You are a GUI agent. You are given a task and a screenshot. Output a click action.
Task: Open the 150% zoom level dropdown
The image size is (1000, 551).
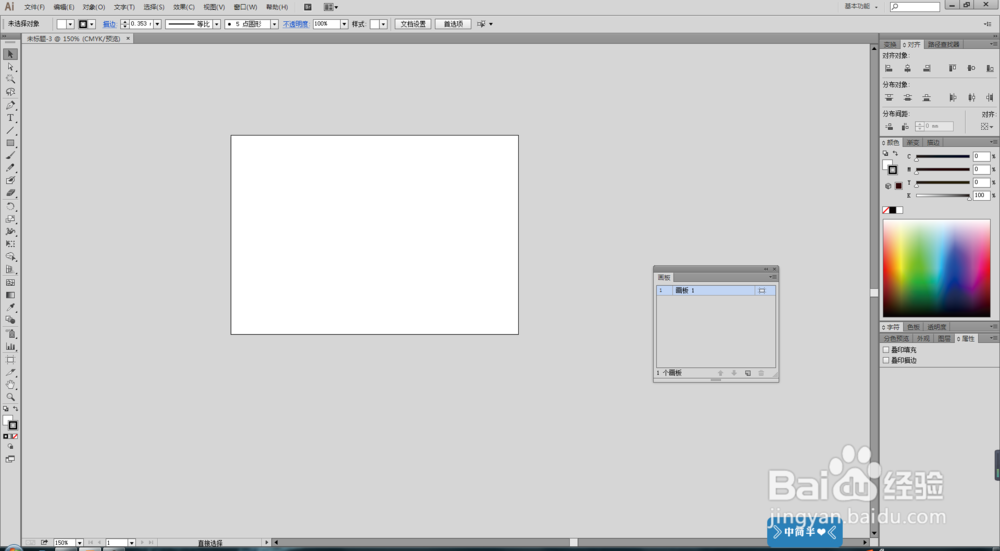pyautogui.click(x=79, y=543)
